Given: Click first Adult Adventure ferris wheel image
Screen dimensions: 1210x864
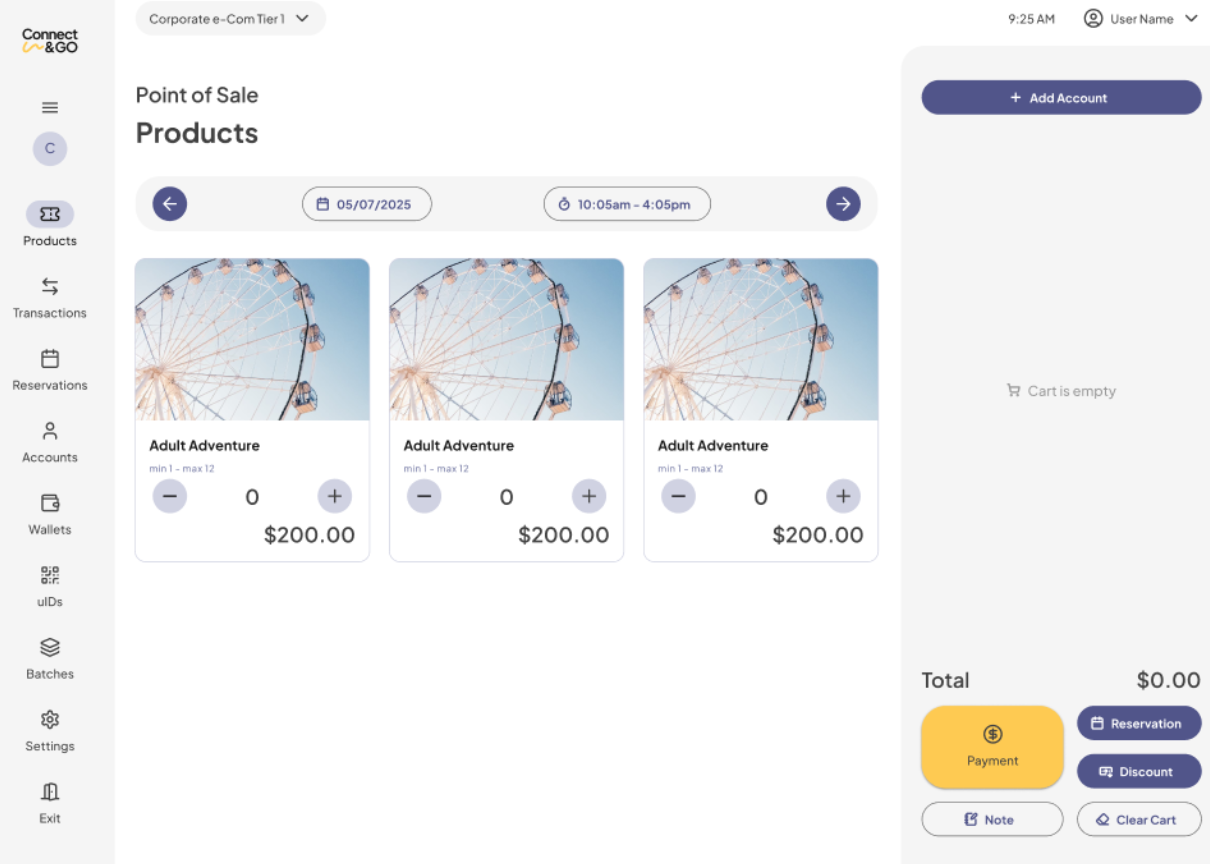Looking at the screenshot, I should 252,340.
